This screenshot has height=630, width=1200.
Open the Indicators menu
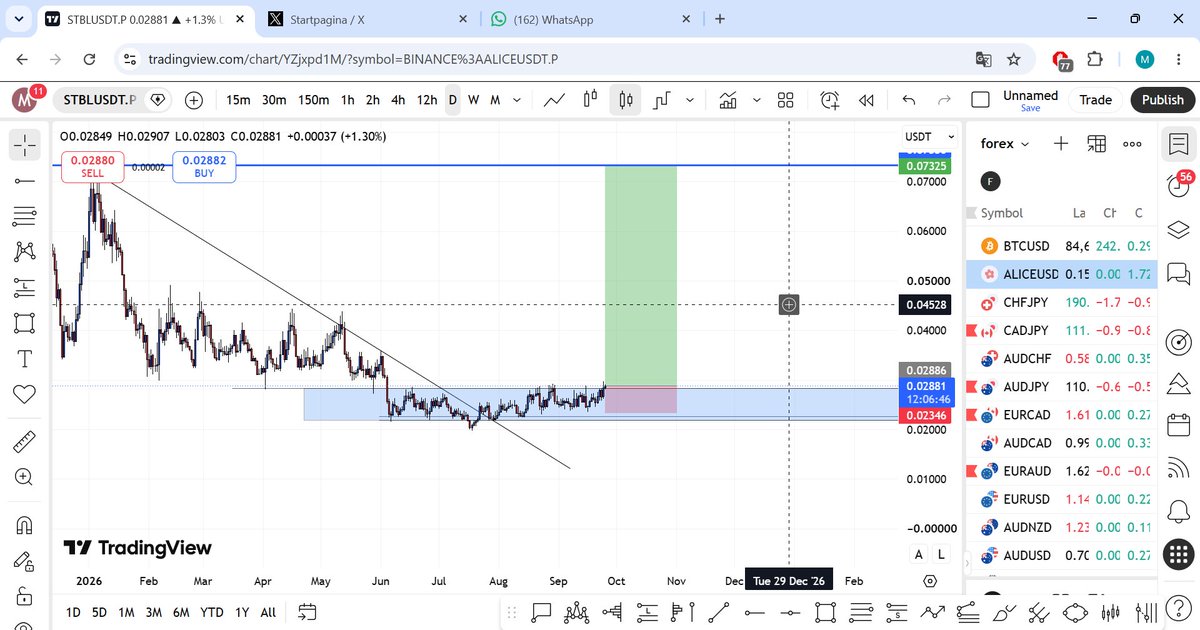tap(728, 100)
